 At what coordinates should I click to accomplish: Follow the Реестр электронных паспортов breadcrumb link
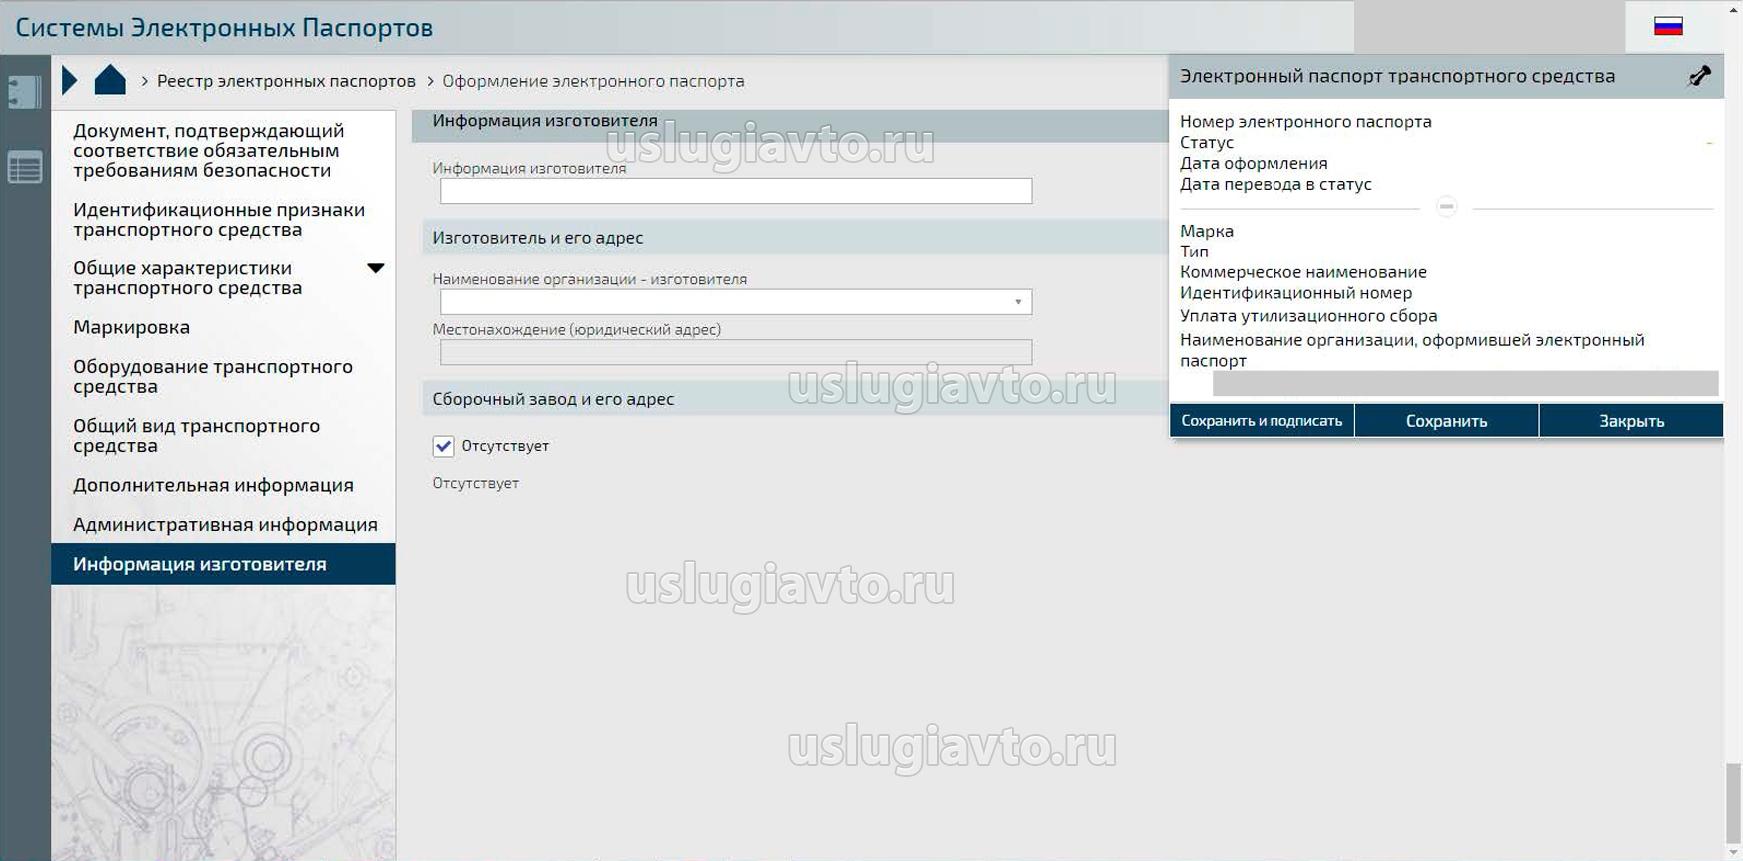(286, 81)
